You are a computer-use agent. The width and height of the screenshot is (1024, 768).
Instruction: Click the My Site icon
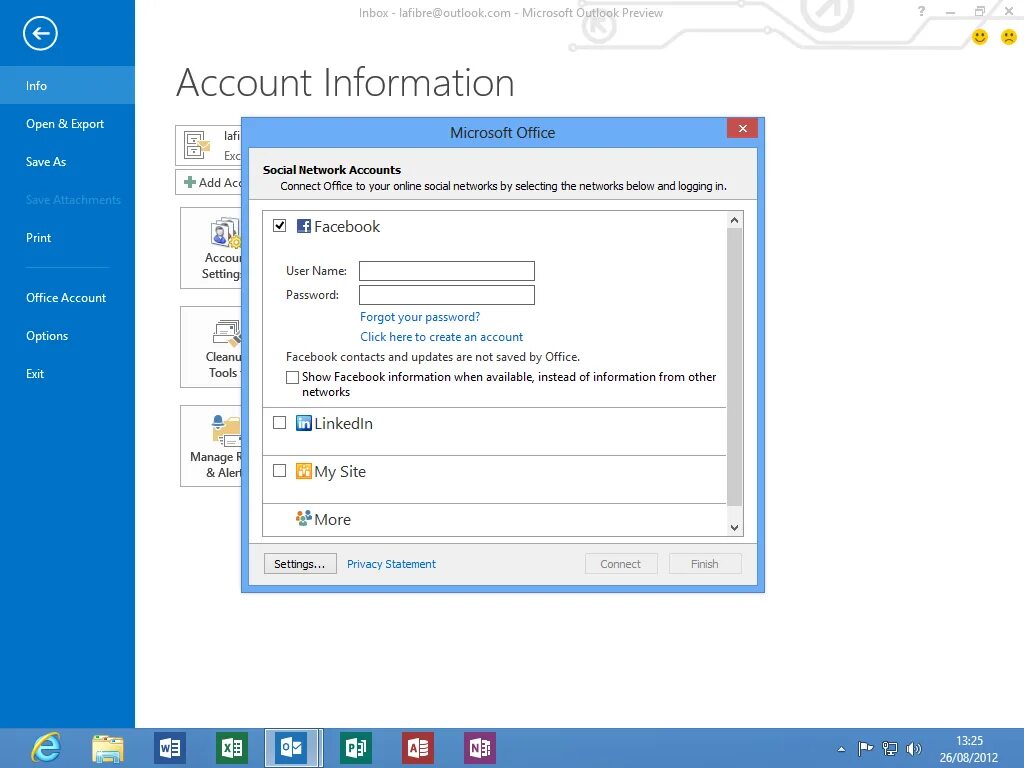304,471
